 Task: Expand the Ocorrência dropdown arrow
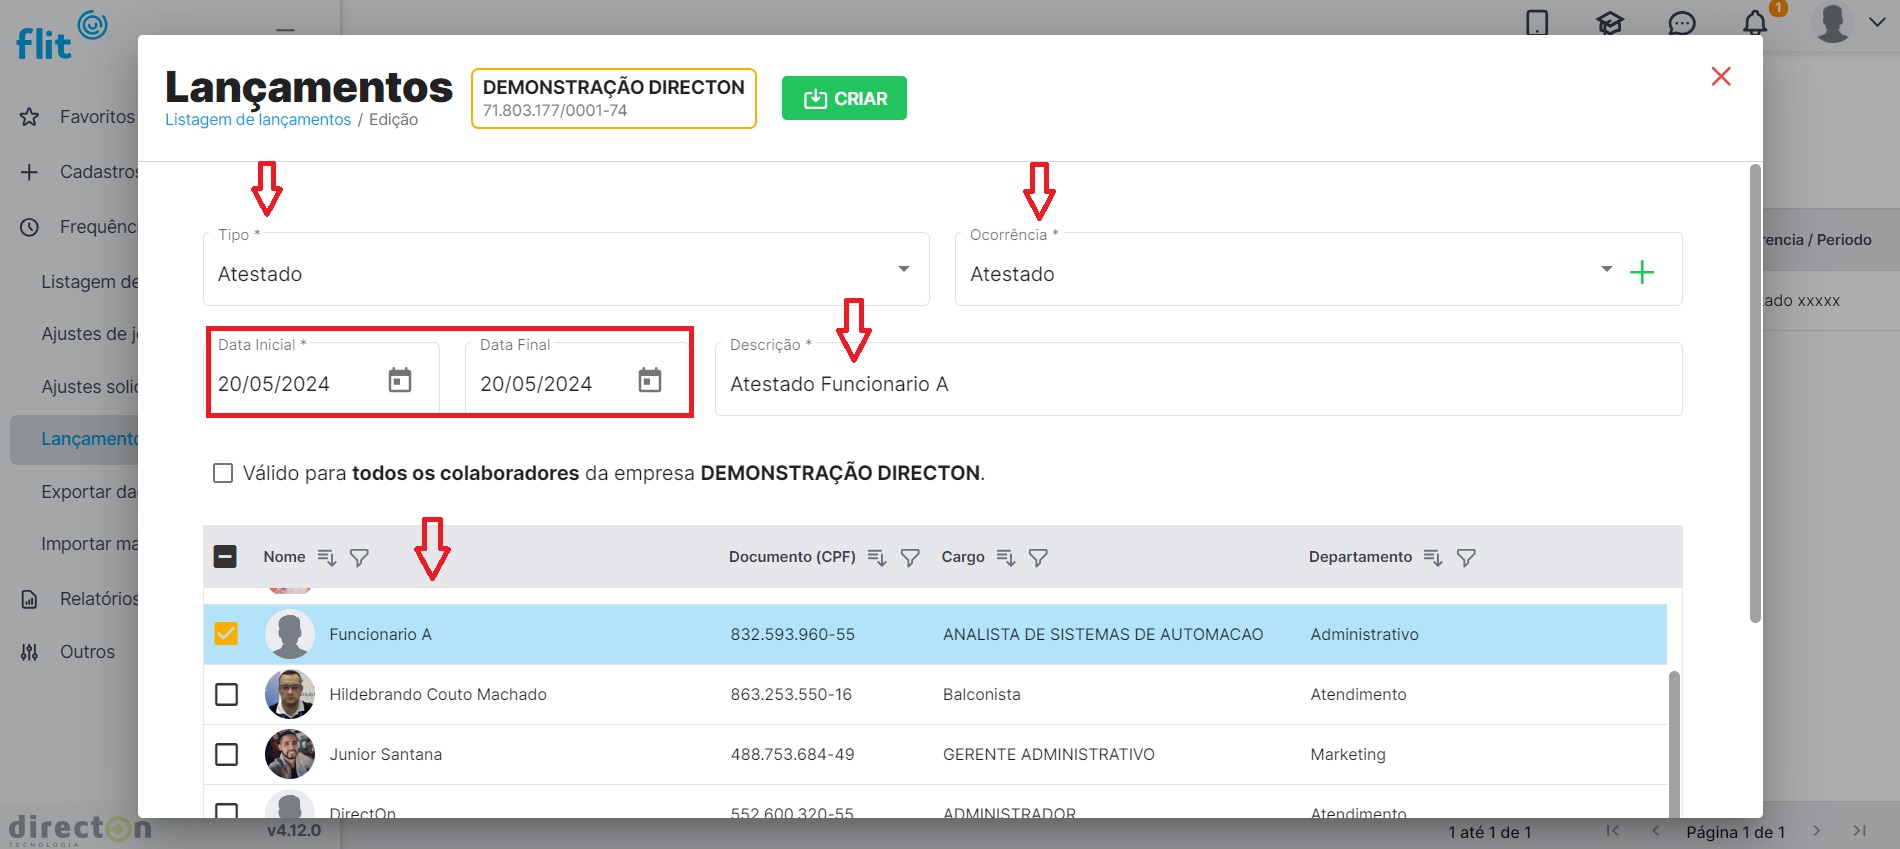pyautogui.click(x=1606, y=269)
